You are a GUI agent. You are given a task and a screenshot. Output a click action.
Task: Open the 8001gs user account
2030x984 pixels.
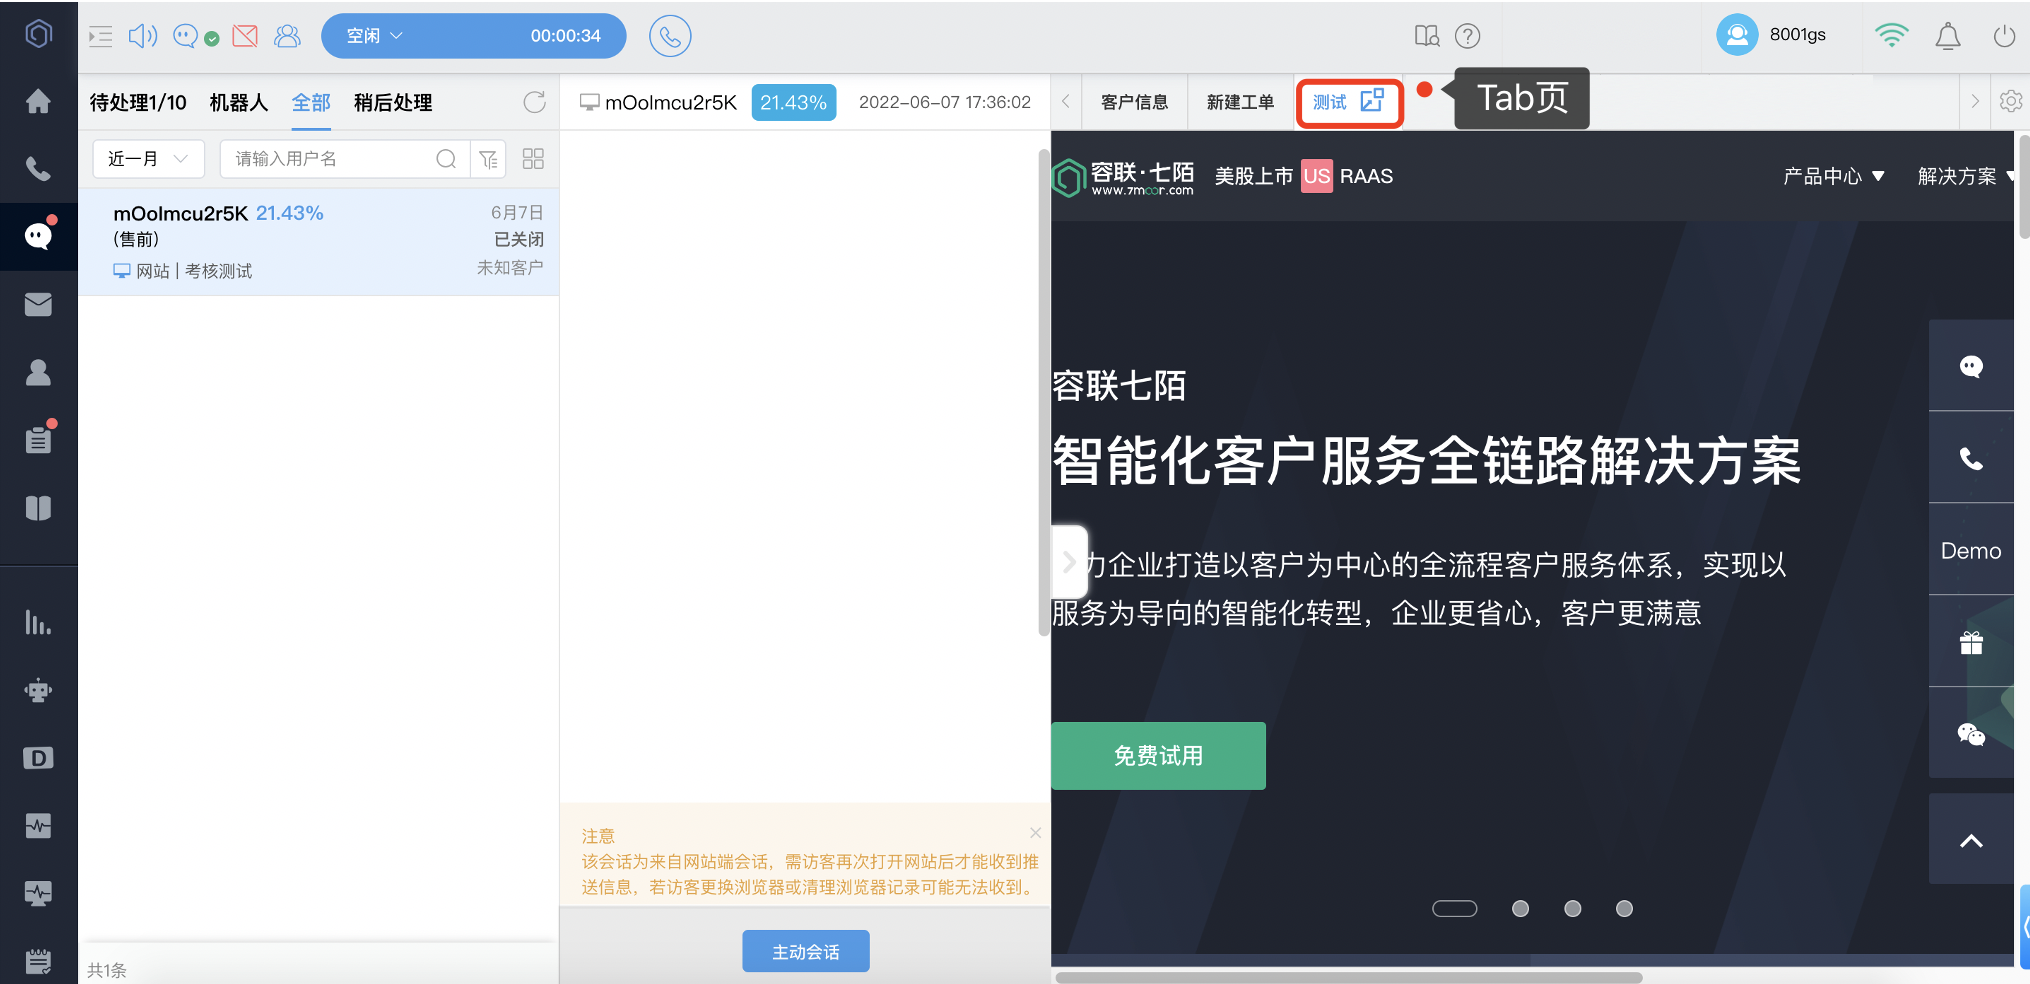(1772, 35)
